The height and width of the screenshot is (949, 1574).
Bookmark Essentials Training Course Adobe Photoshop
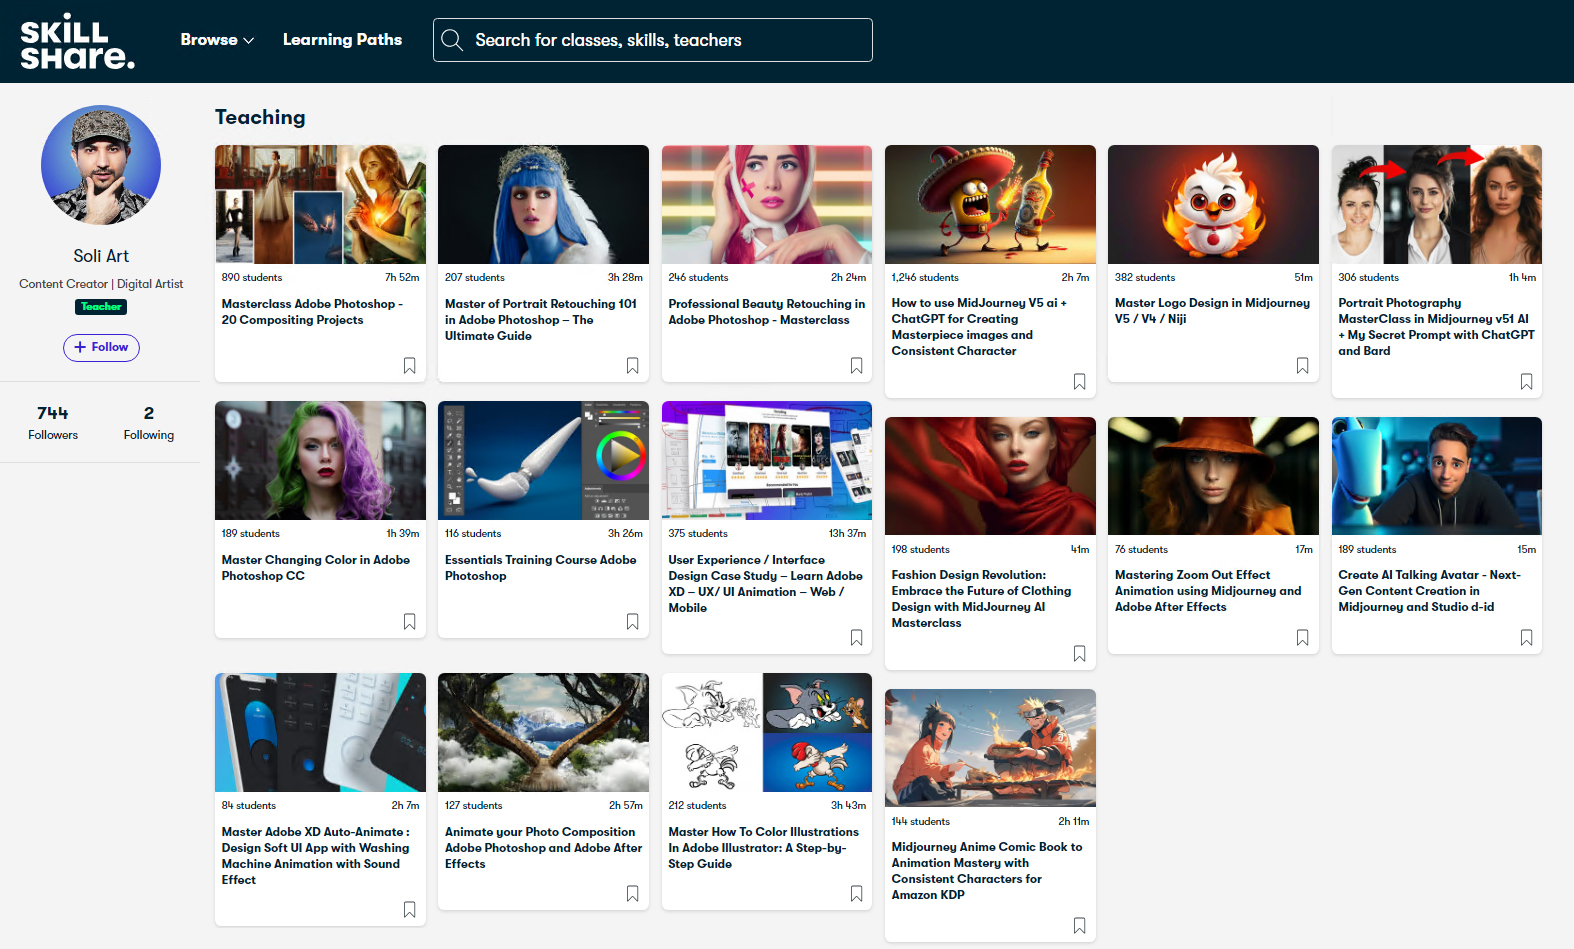tap(632, 622)
